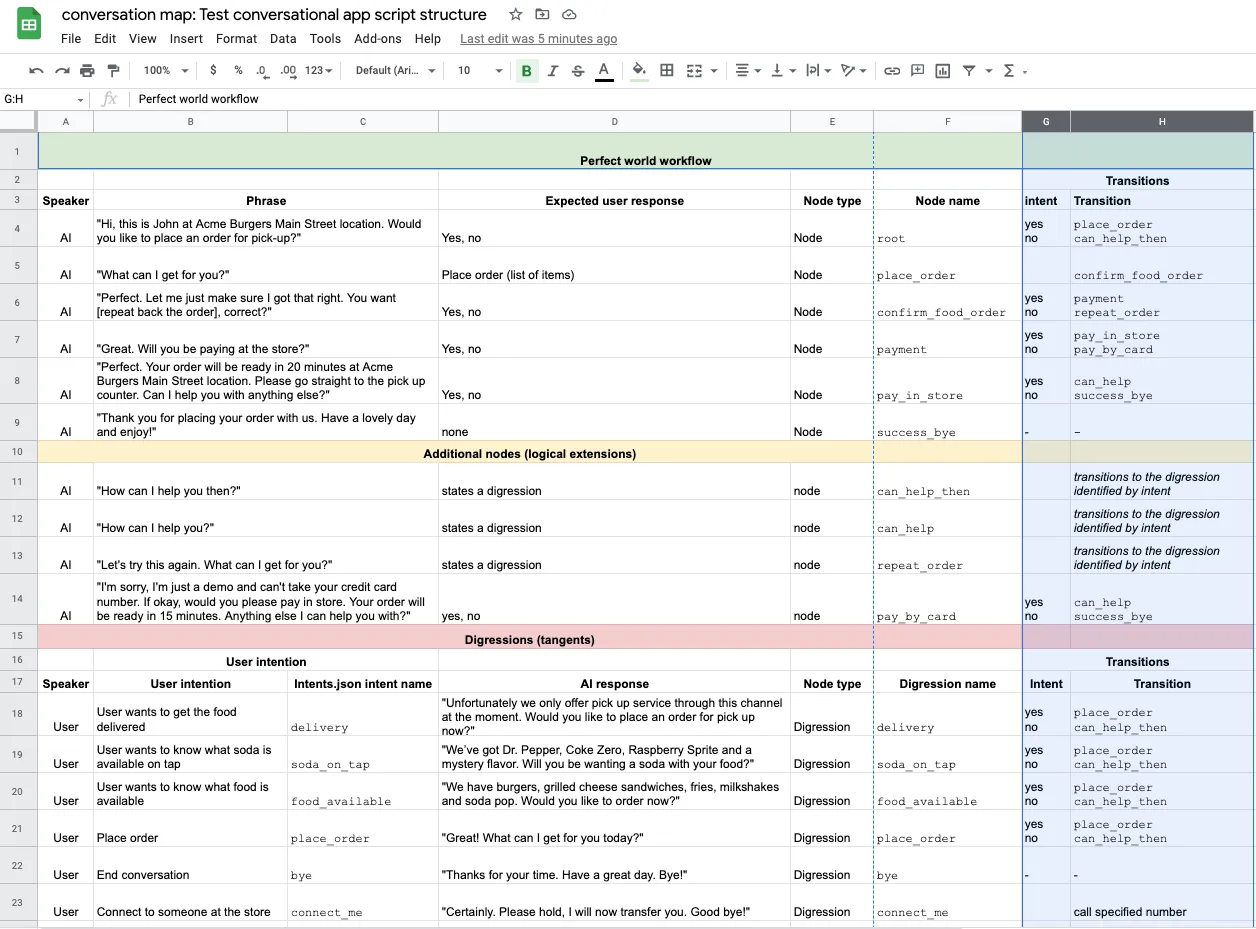The image size is (1256, 929).
Task: Select the cell 'Additional nodes (logical extensions)'
Action: click(529, 453)
